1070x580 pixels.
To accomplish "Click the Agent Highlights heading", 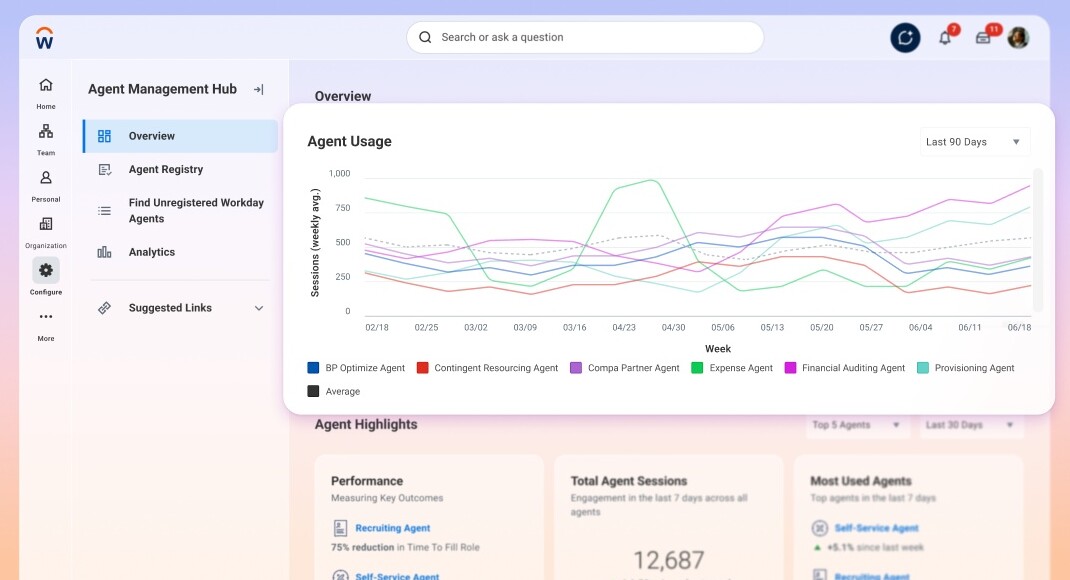I will (x=366, y=424).
